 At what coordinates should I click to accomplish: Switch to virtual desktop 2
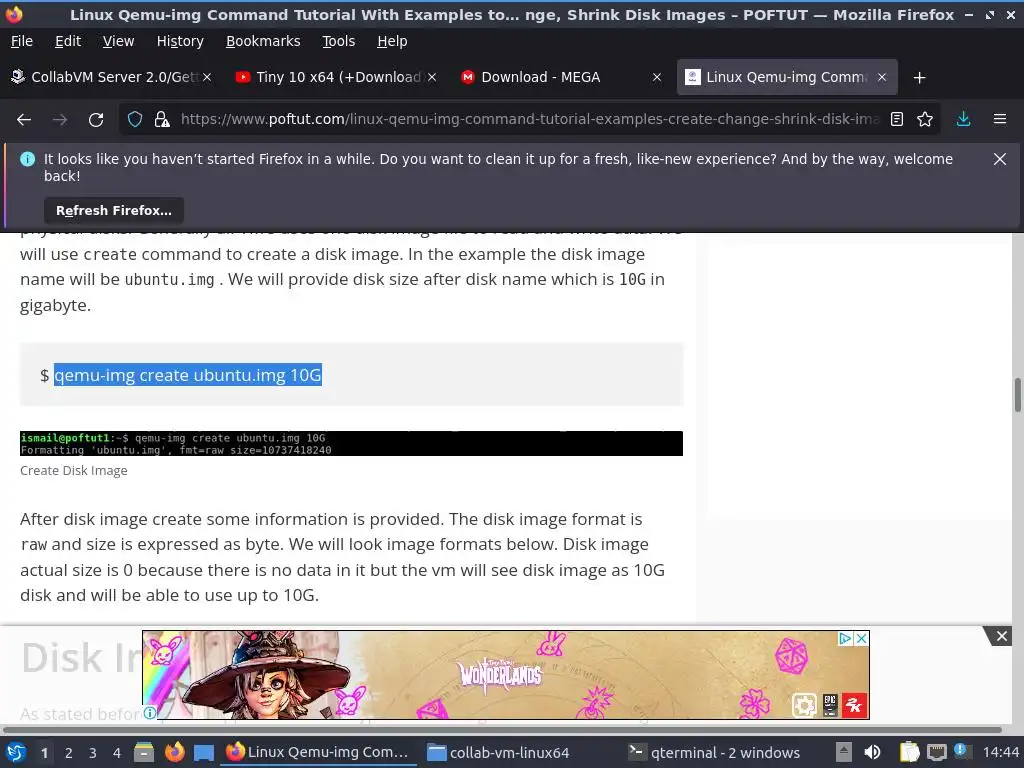pos(69,753)
